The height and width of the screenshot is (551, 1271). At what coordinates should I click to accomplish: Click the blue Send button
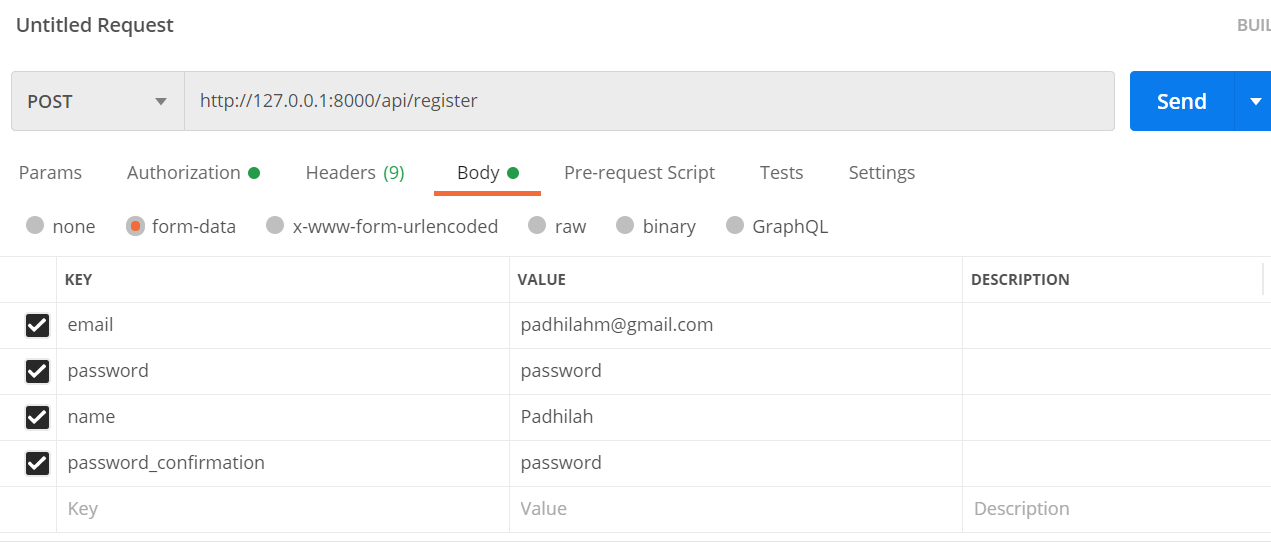(x=1181, y=101)
